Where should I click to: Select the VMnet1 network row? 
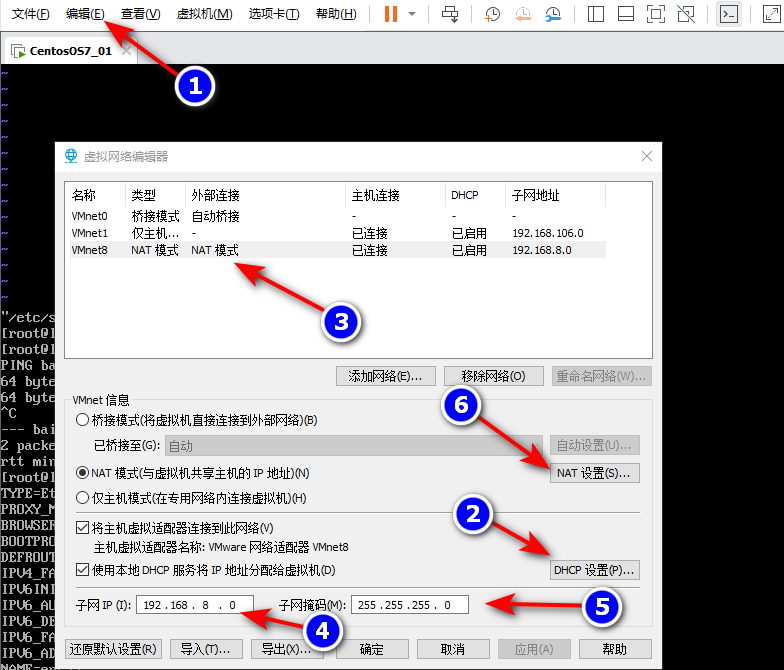point(338,233)
